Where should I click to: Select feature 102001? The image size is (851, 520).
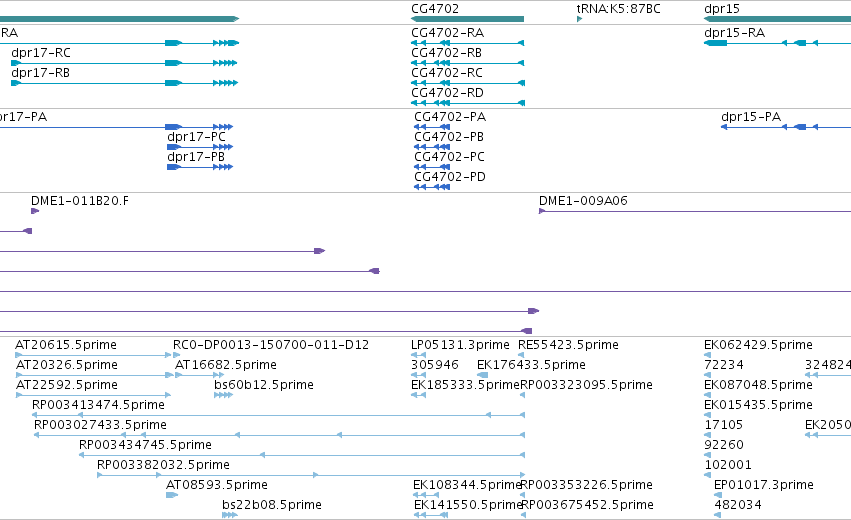tap(728, 465)
